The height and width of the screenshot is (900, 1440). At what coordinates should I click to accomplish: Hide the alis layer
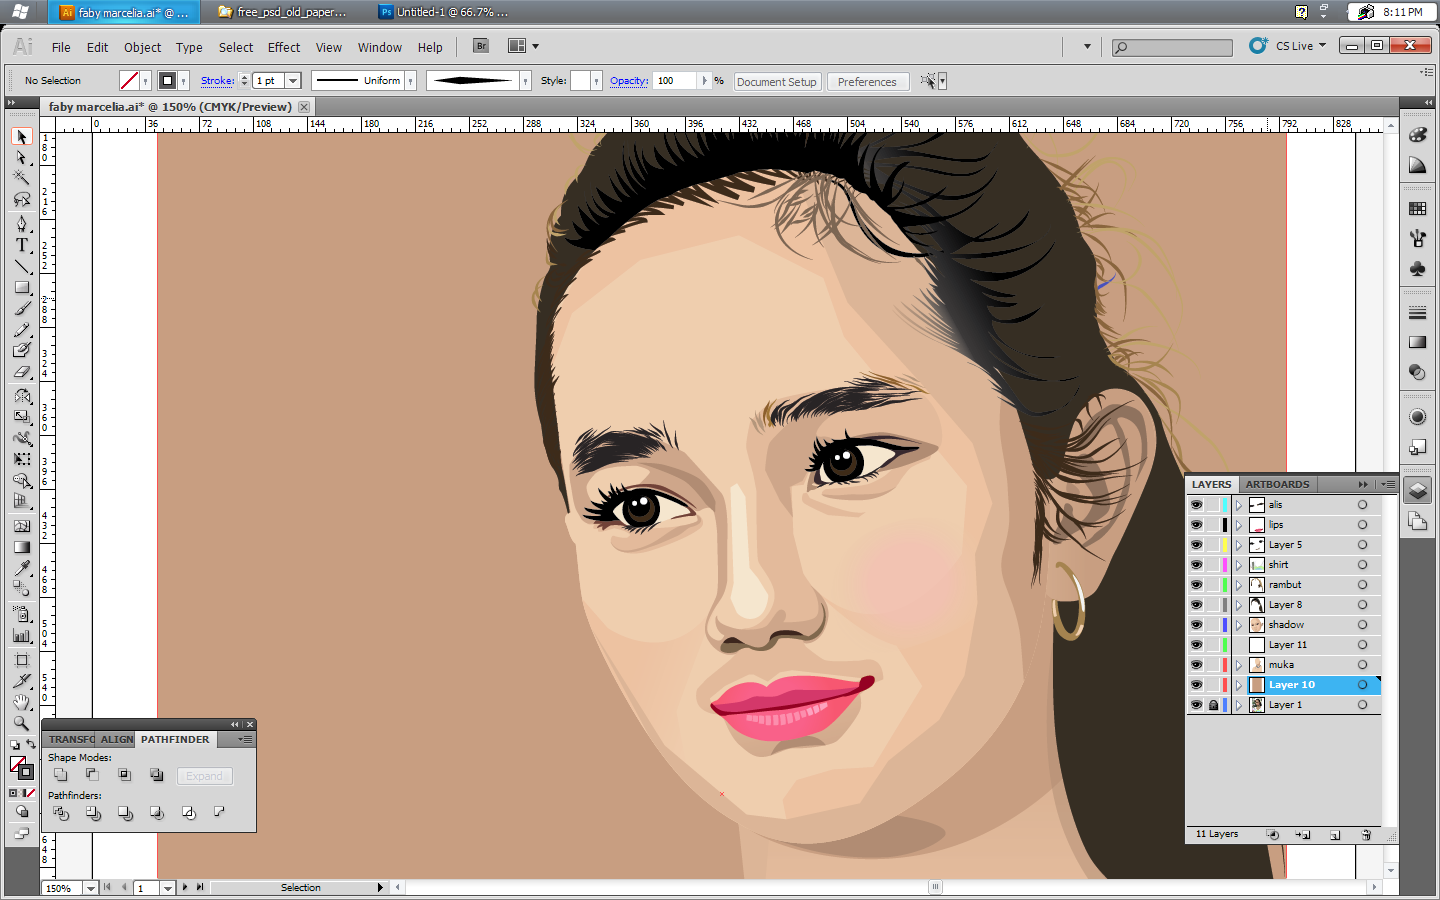click(1196, 505)
